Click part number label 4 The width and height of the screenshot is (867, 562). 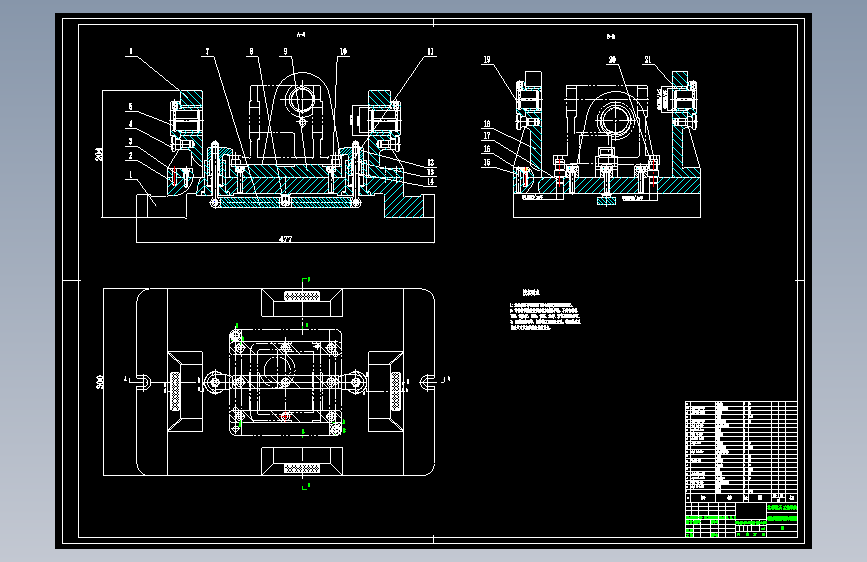(x=130, y=124)
